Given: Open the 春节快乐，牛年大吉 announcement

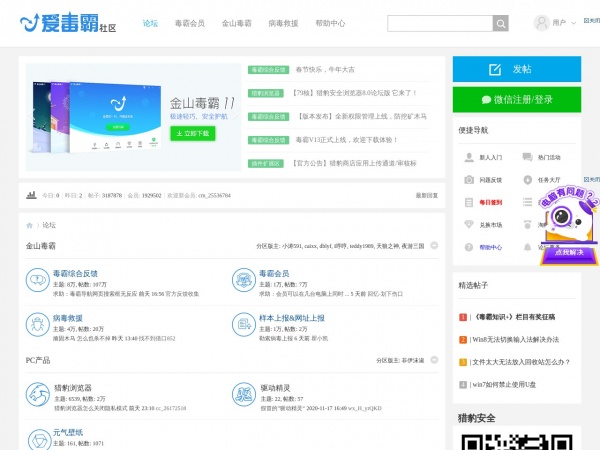Looking at the screenshot, I should [325, 70].
